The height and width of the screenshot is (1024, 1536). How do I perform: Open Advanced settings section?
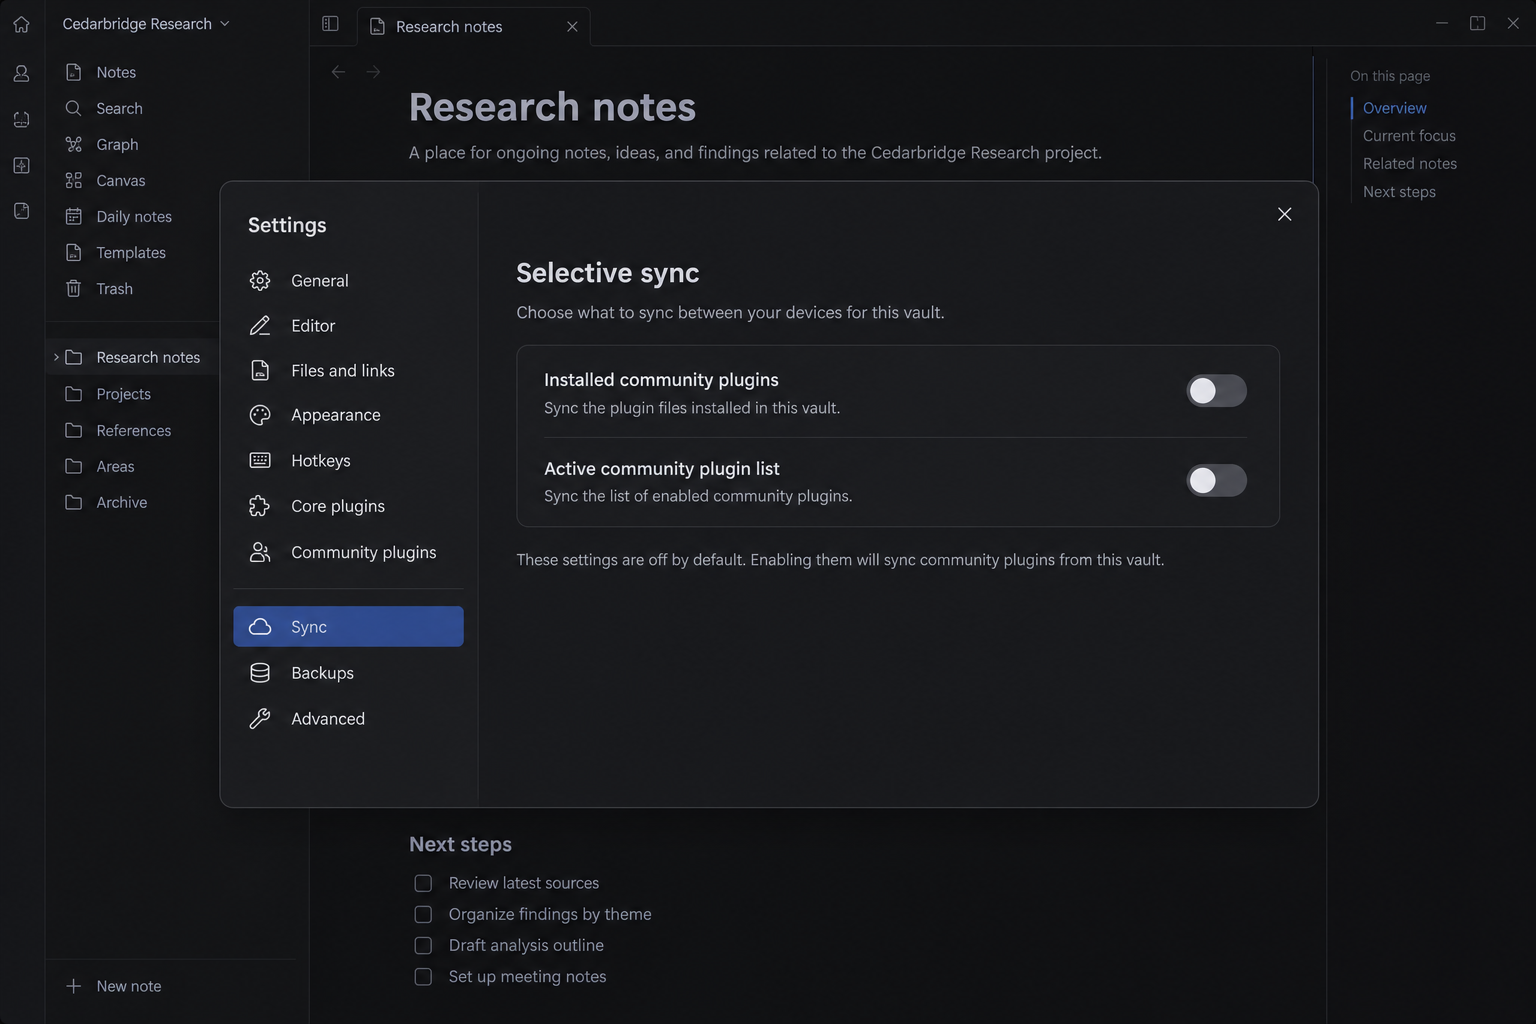pyautogui.click(x=348, y=719)
